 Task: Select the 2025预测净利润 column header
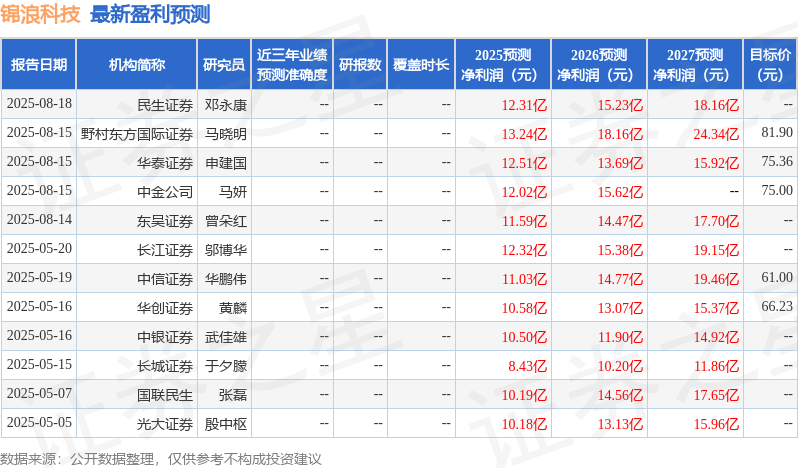[x=503, y=65]
